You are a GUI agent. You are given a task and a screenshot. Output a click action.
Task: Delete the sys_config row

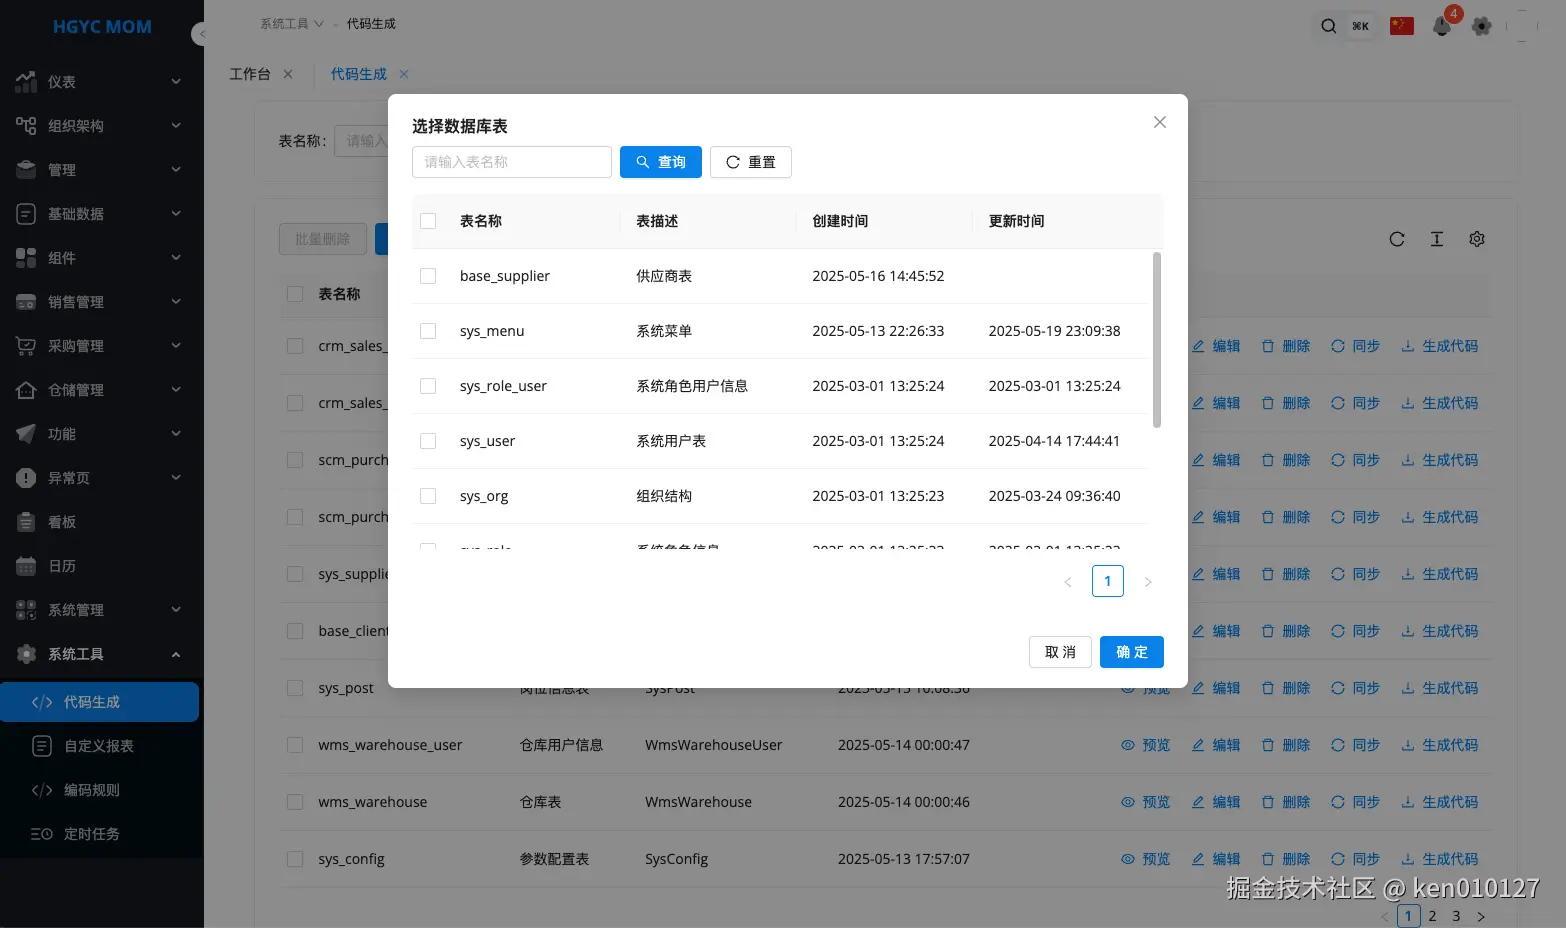coord(1286,859)
